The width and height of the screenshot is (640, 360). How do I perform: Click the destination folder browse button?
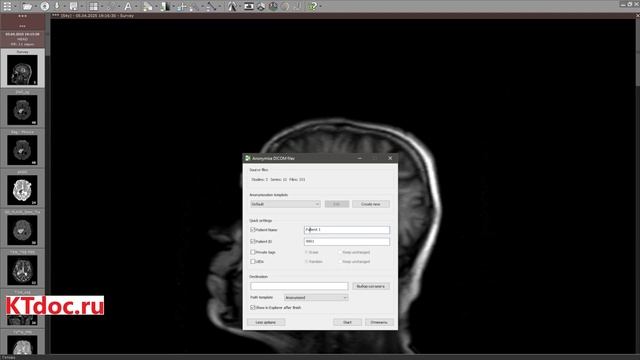tap(371, 286)
